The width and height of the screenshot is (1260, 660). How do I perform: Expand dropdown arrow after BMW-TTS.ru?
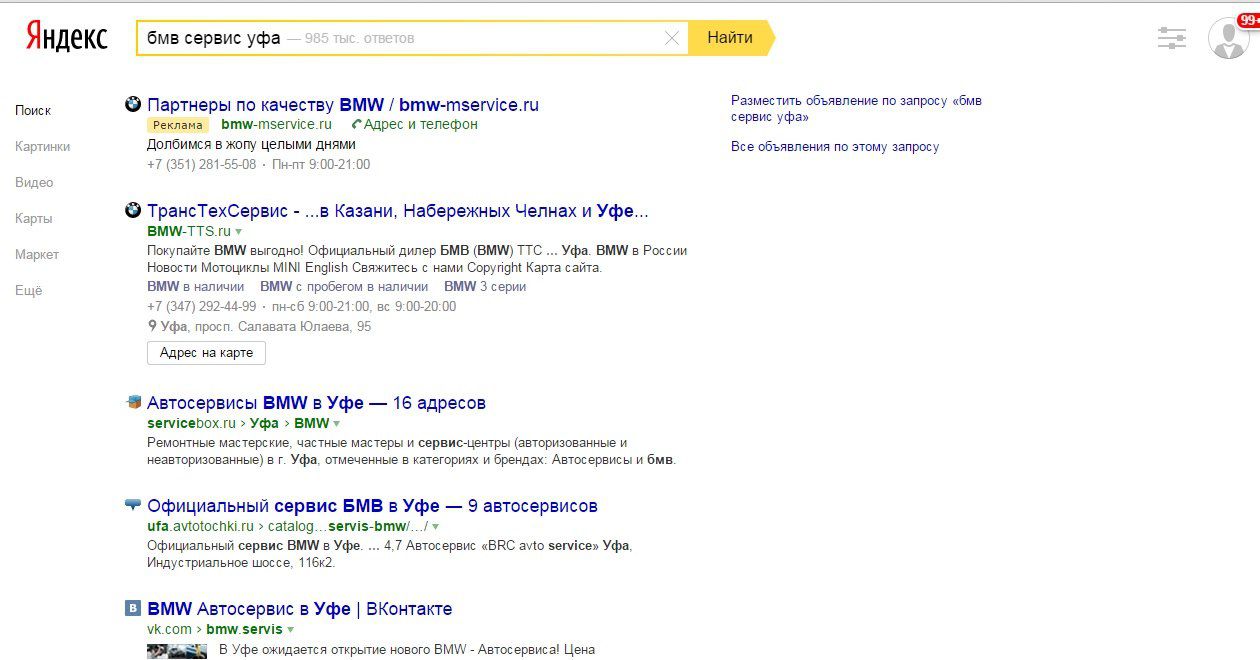coord(239,232)
